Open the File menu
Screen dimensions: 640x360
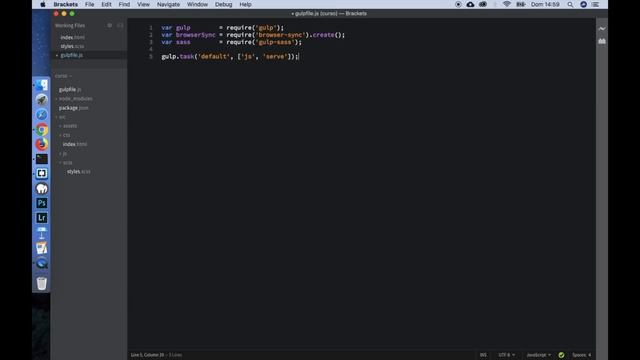pyautogui.click(x=89, y=4)
